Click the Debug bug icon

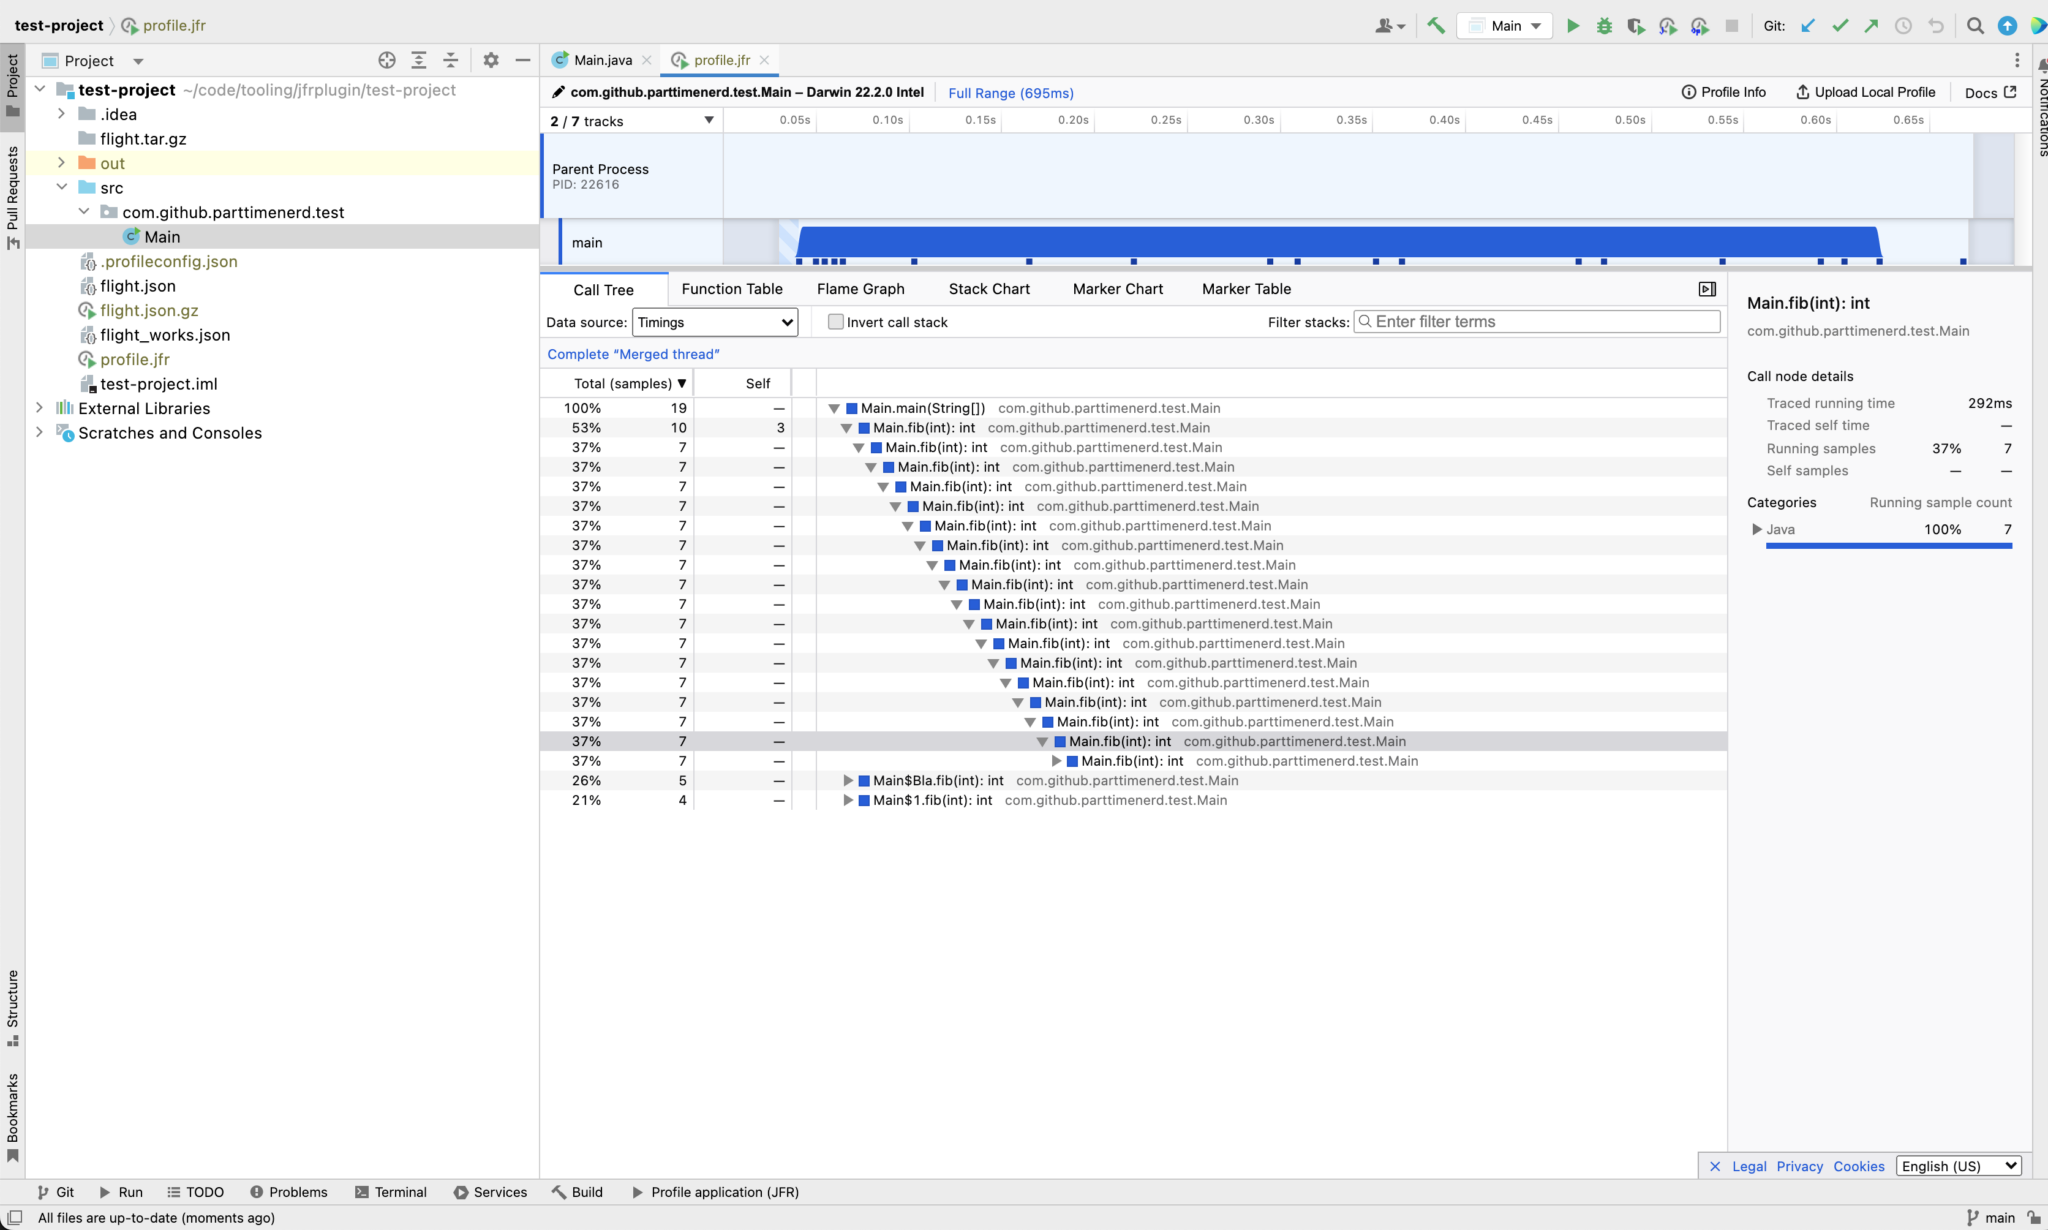point(1604,26)
